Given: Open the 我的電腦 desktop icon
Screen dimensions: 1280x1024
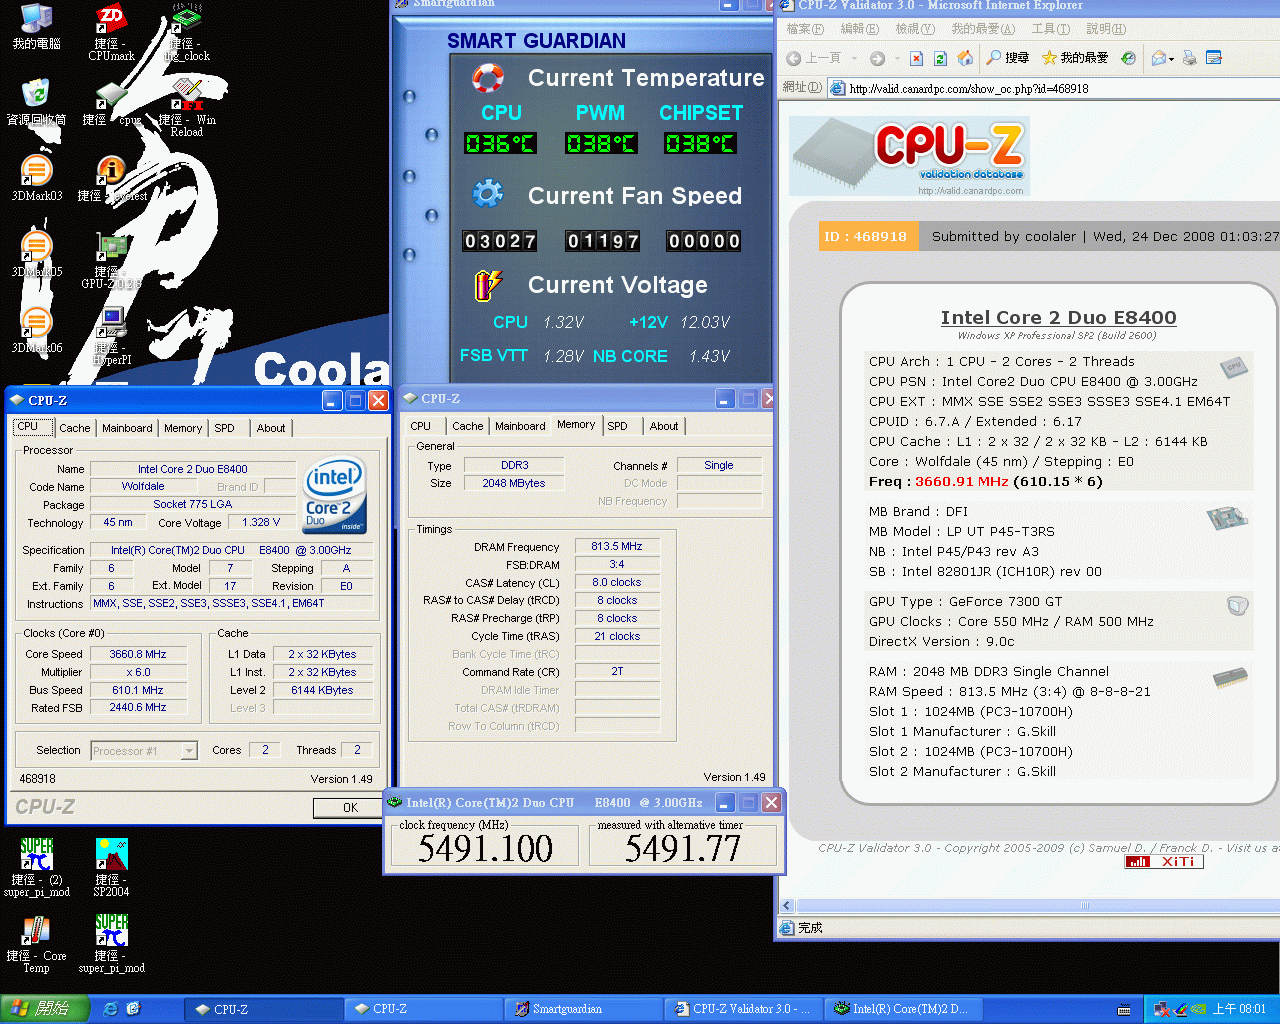Looking at the screenshot, I should (36, 27).
